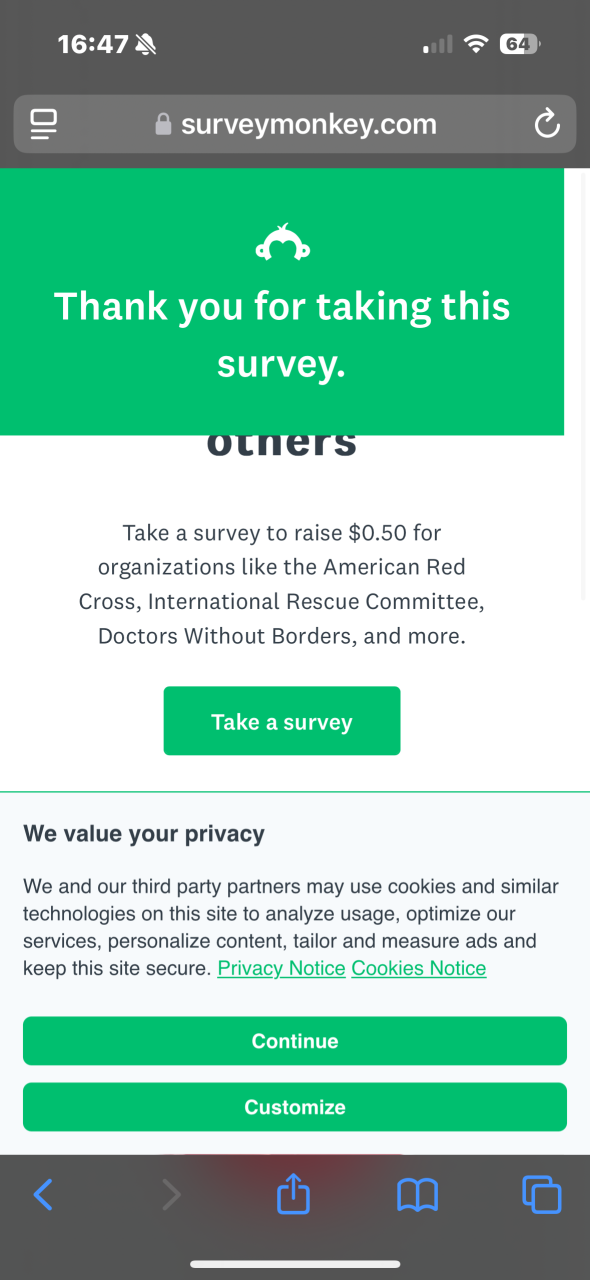Open the page format menu icon in address bar
This screenshot has width=590, height=1280.
[x=43, y=124]
